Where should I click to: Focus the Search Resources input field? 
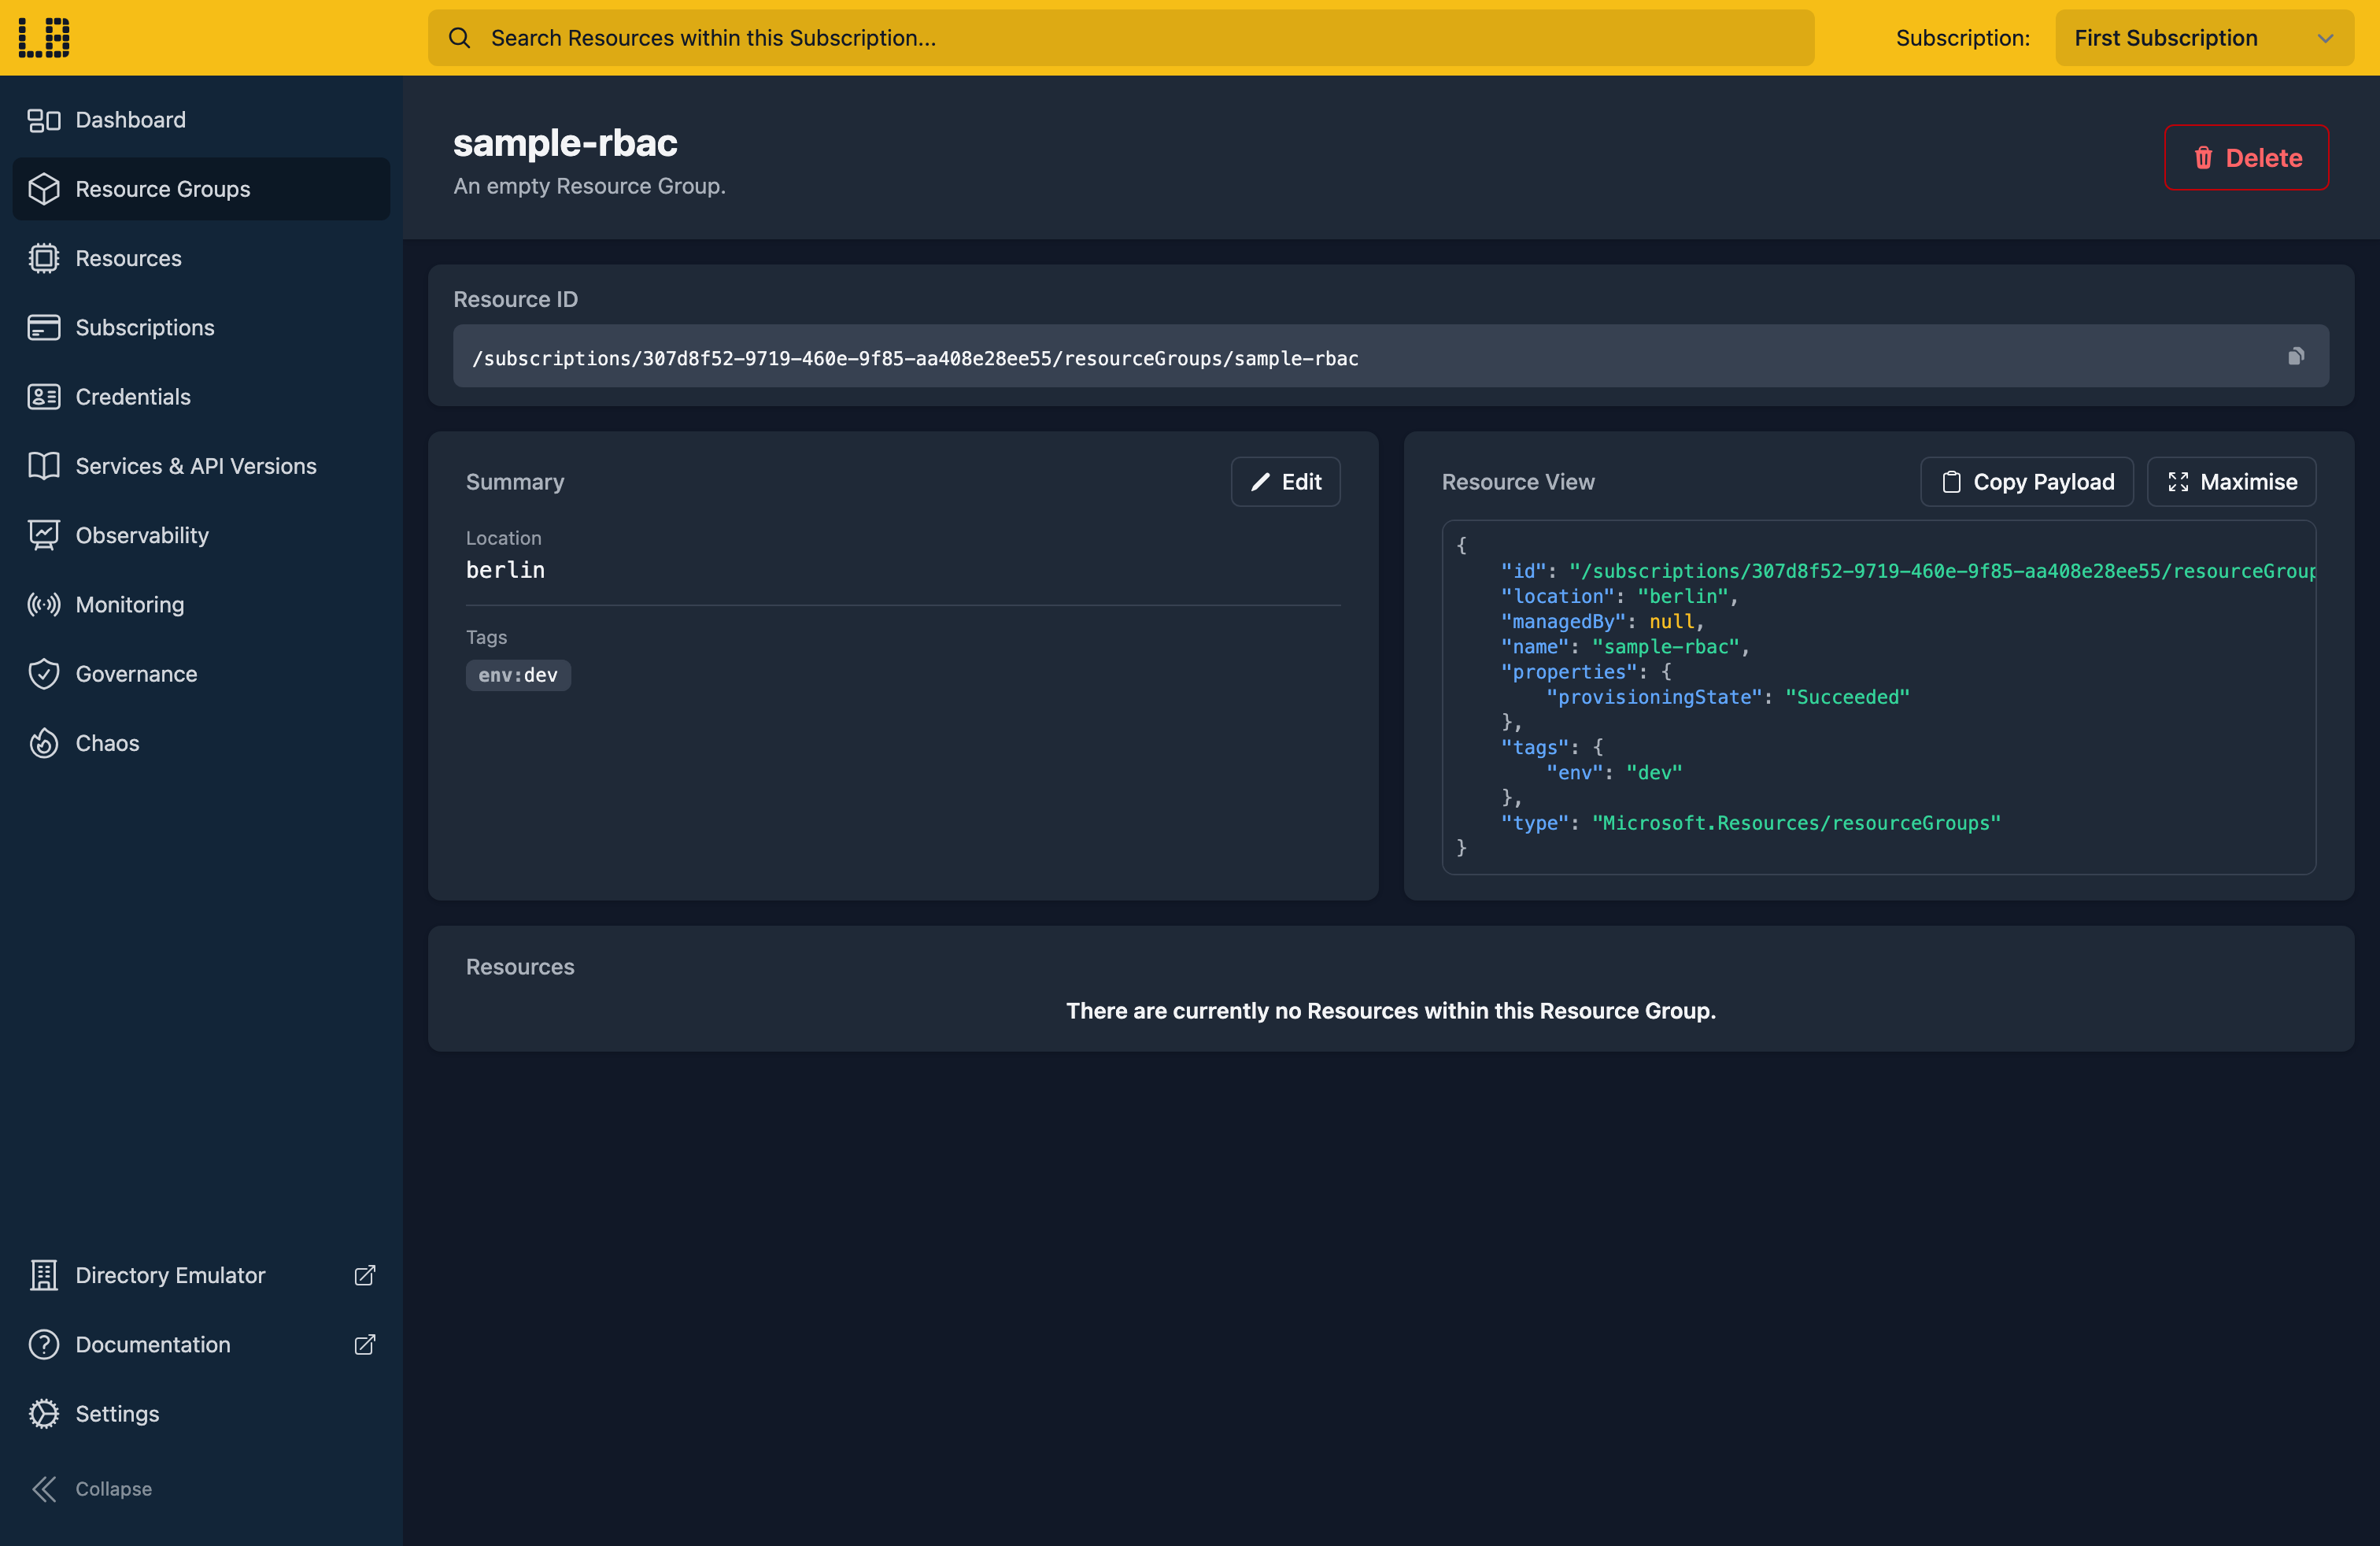pyautogui.click(x=1121, y=38)
